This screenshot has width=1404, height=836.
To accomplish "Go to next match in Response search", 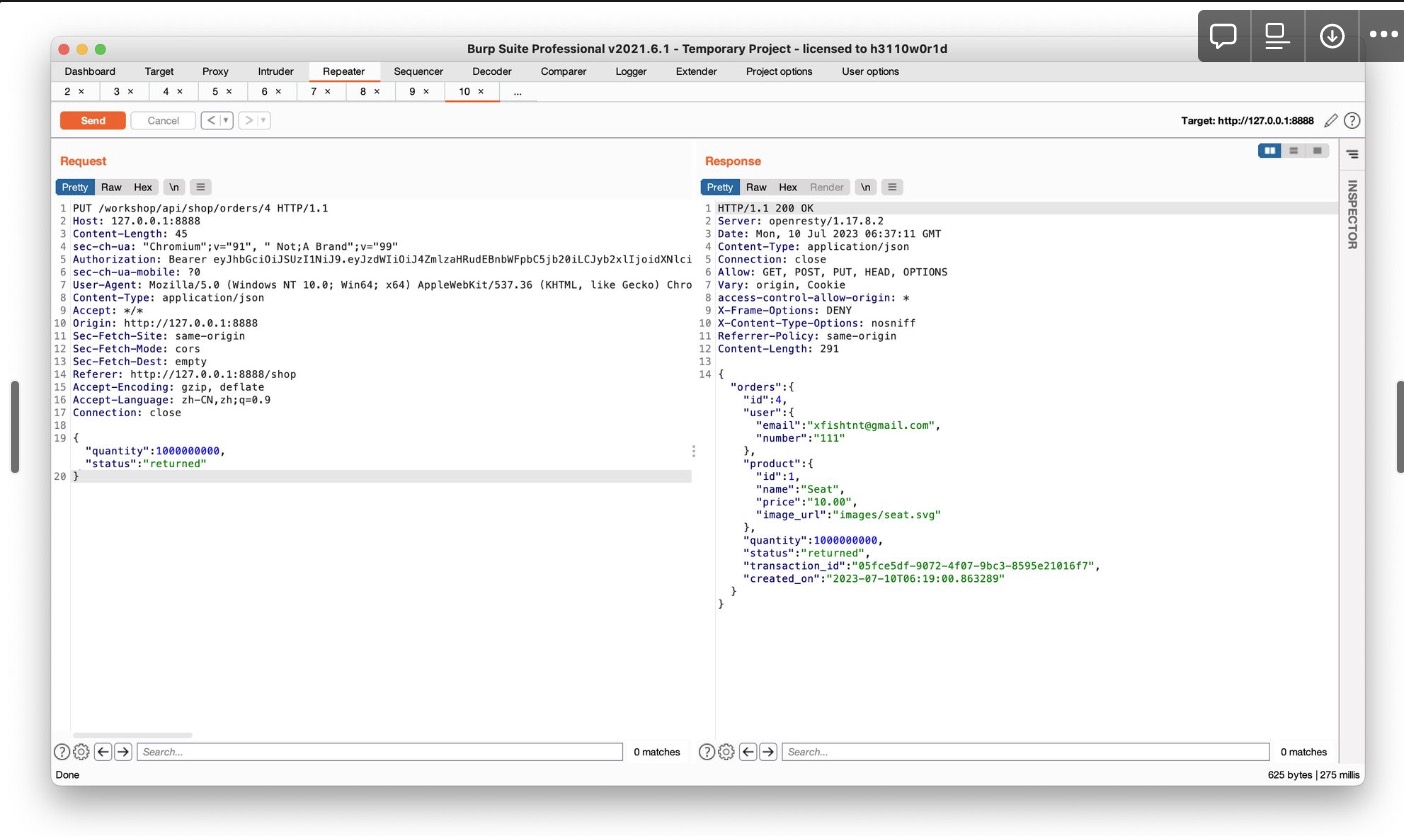I will 768,752.
